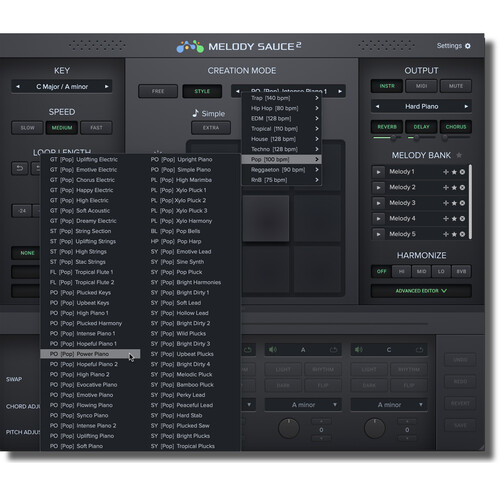Choose ST [Pop] String Section style
This screenshot has width=500, height=500.
tap(90, 231)
